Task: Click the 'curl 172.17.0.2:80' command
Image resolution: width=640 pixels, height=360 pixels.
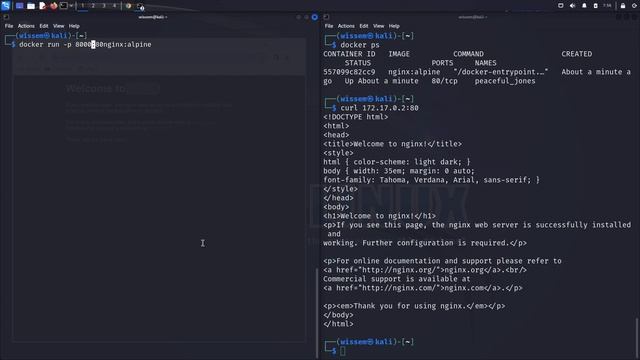Action: point(379,108)
